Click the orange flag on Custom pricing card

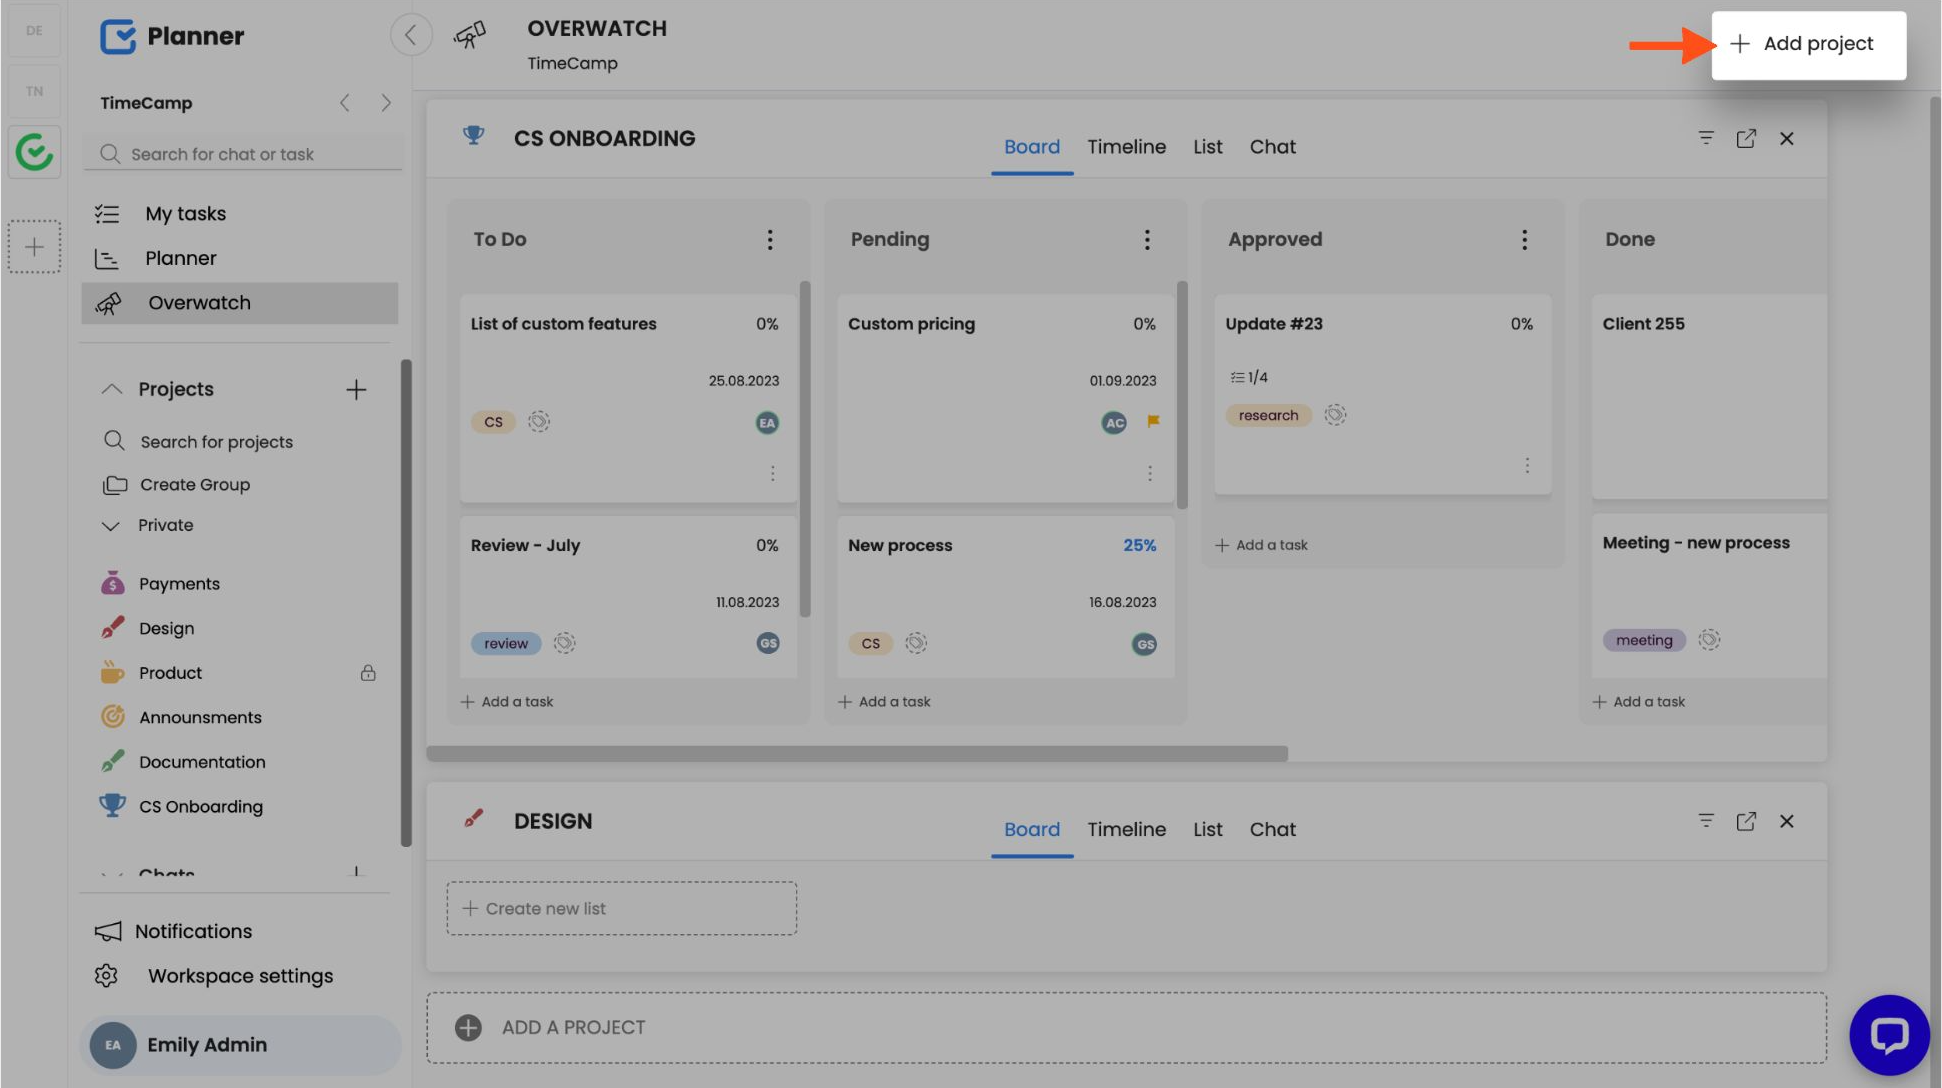pos(1153,421)
